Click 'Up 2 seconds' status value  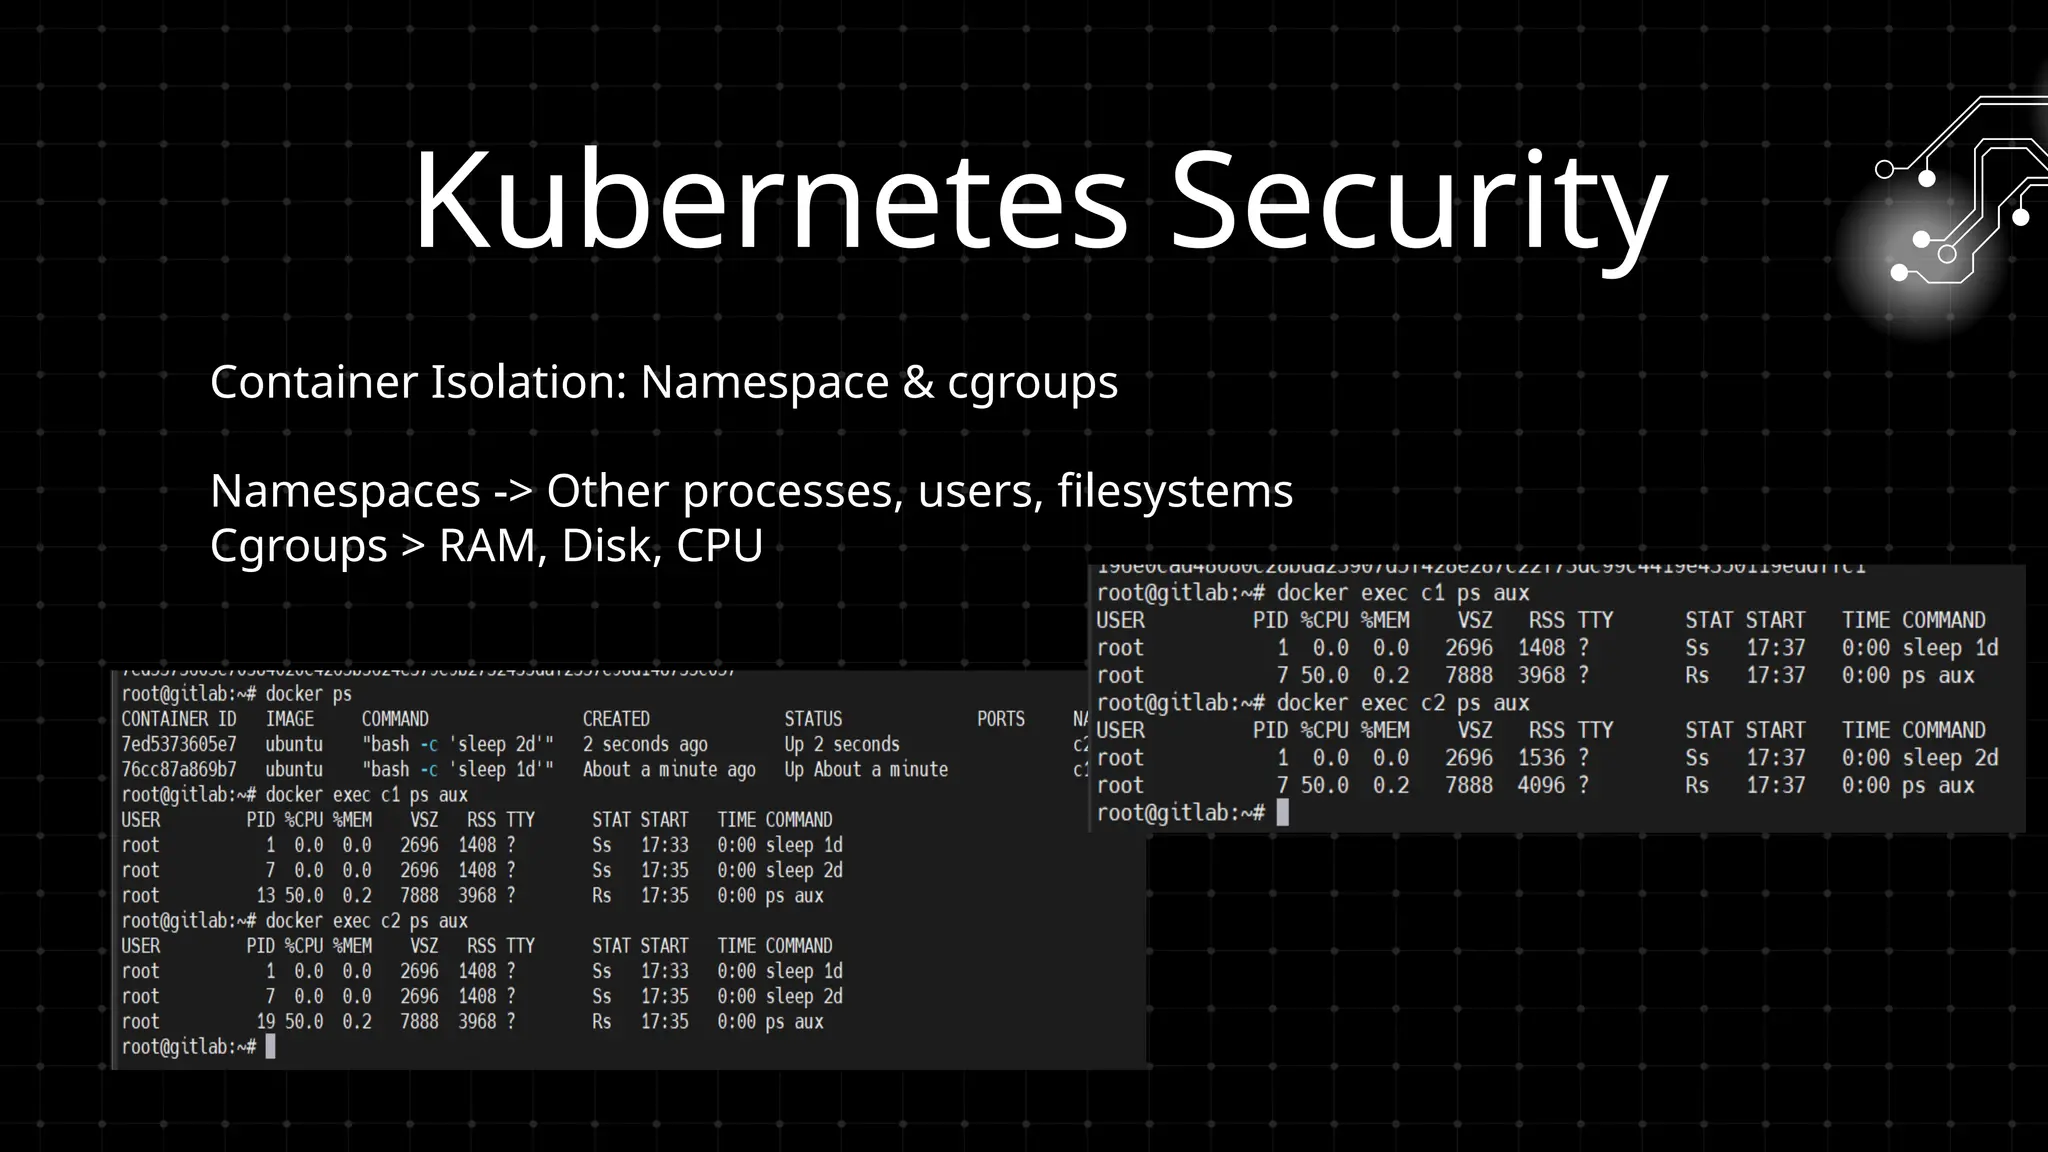coord(842,745)
